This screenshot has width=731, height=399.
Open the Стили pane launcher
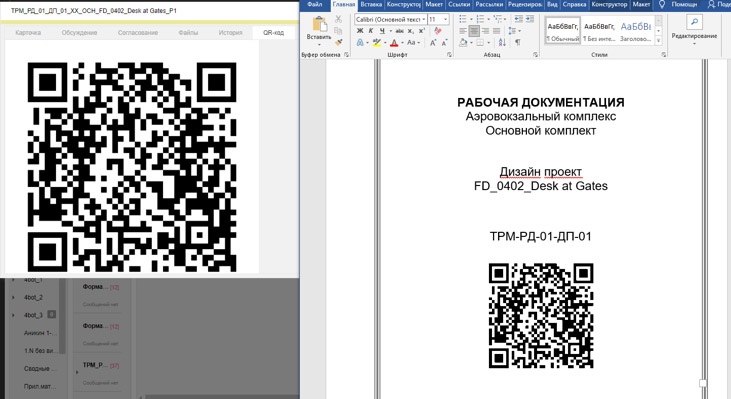[663, 55]
